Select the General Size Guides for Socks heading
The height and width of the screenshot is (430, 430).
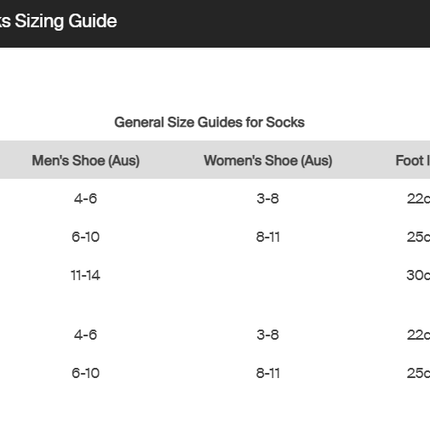click(x=209, y=122)
